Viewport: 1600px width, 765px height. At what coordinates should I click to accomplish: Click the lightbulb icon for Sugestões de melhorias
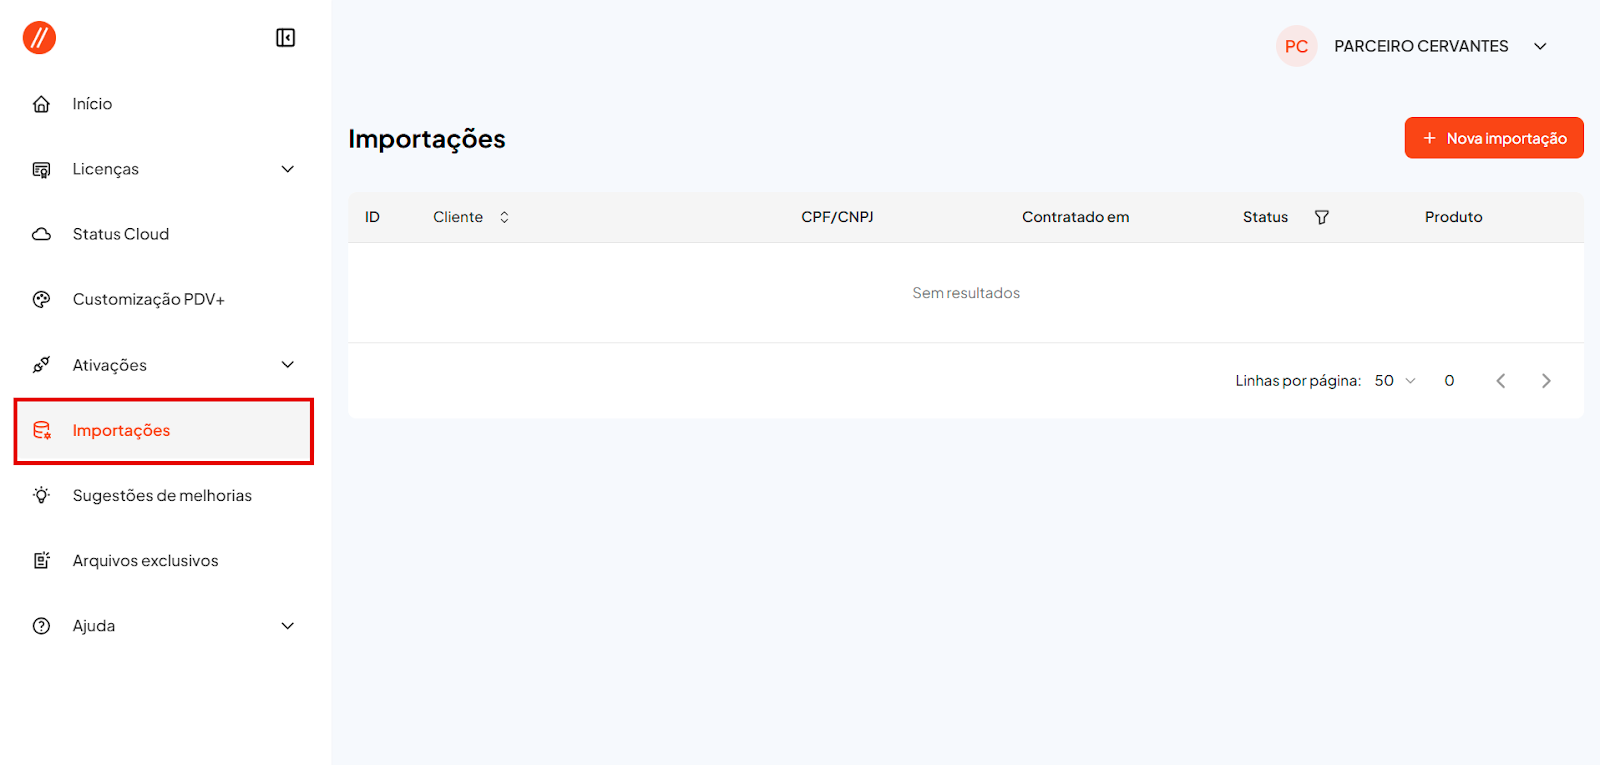pyautogui.click(x=41, y=495)
